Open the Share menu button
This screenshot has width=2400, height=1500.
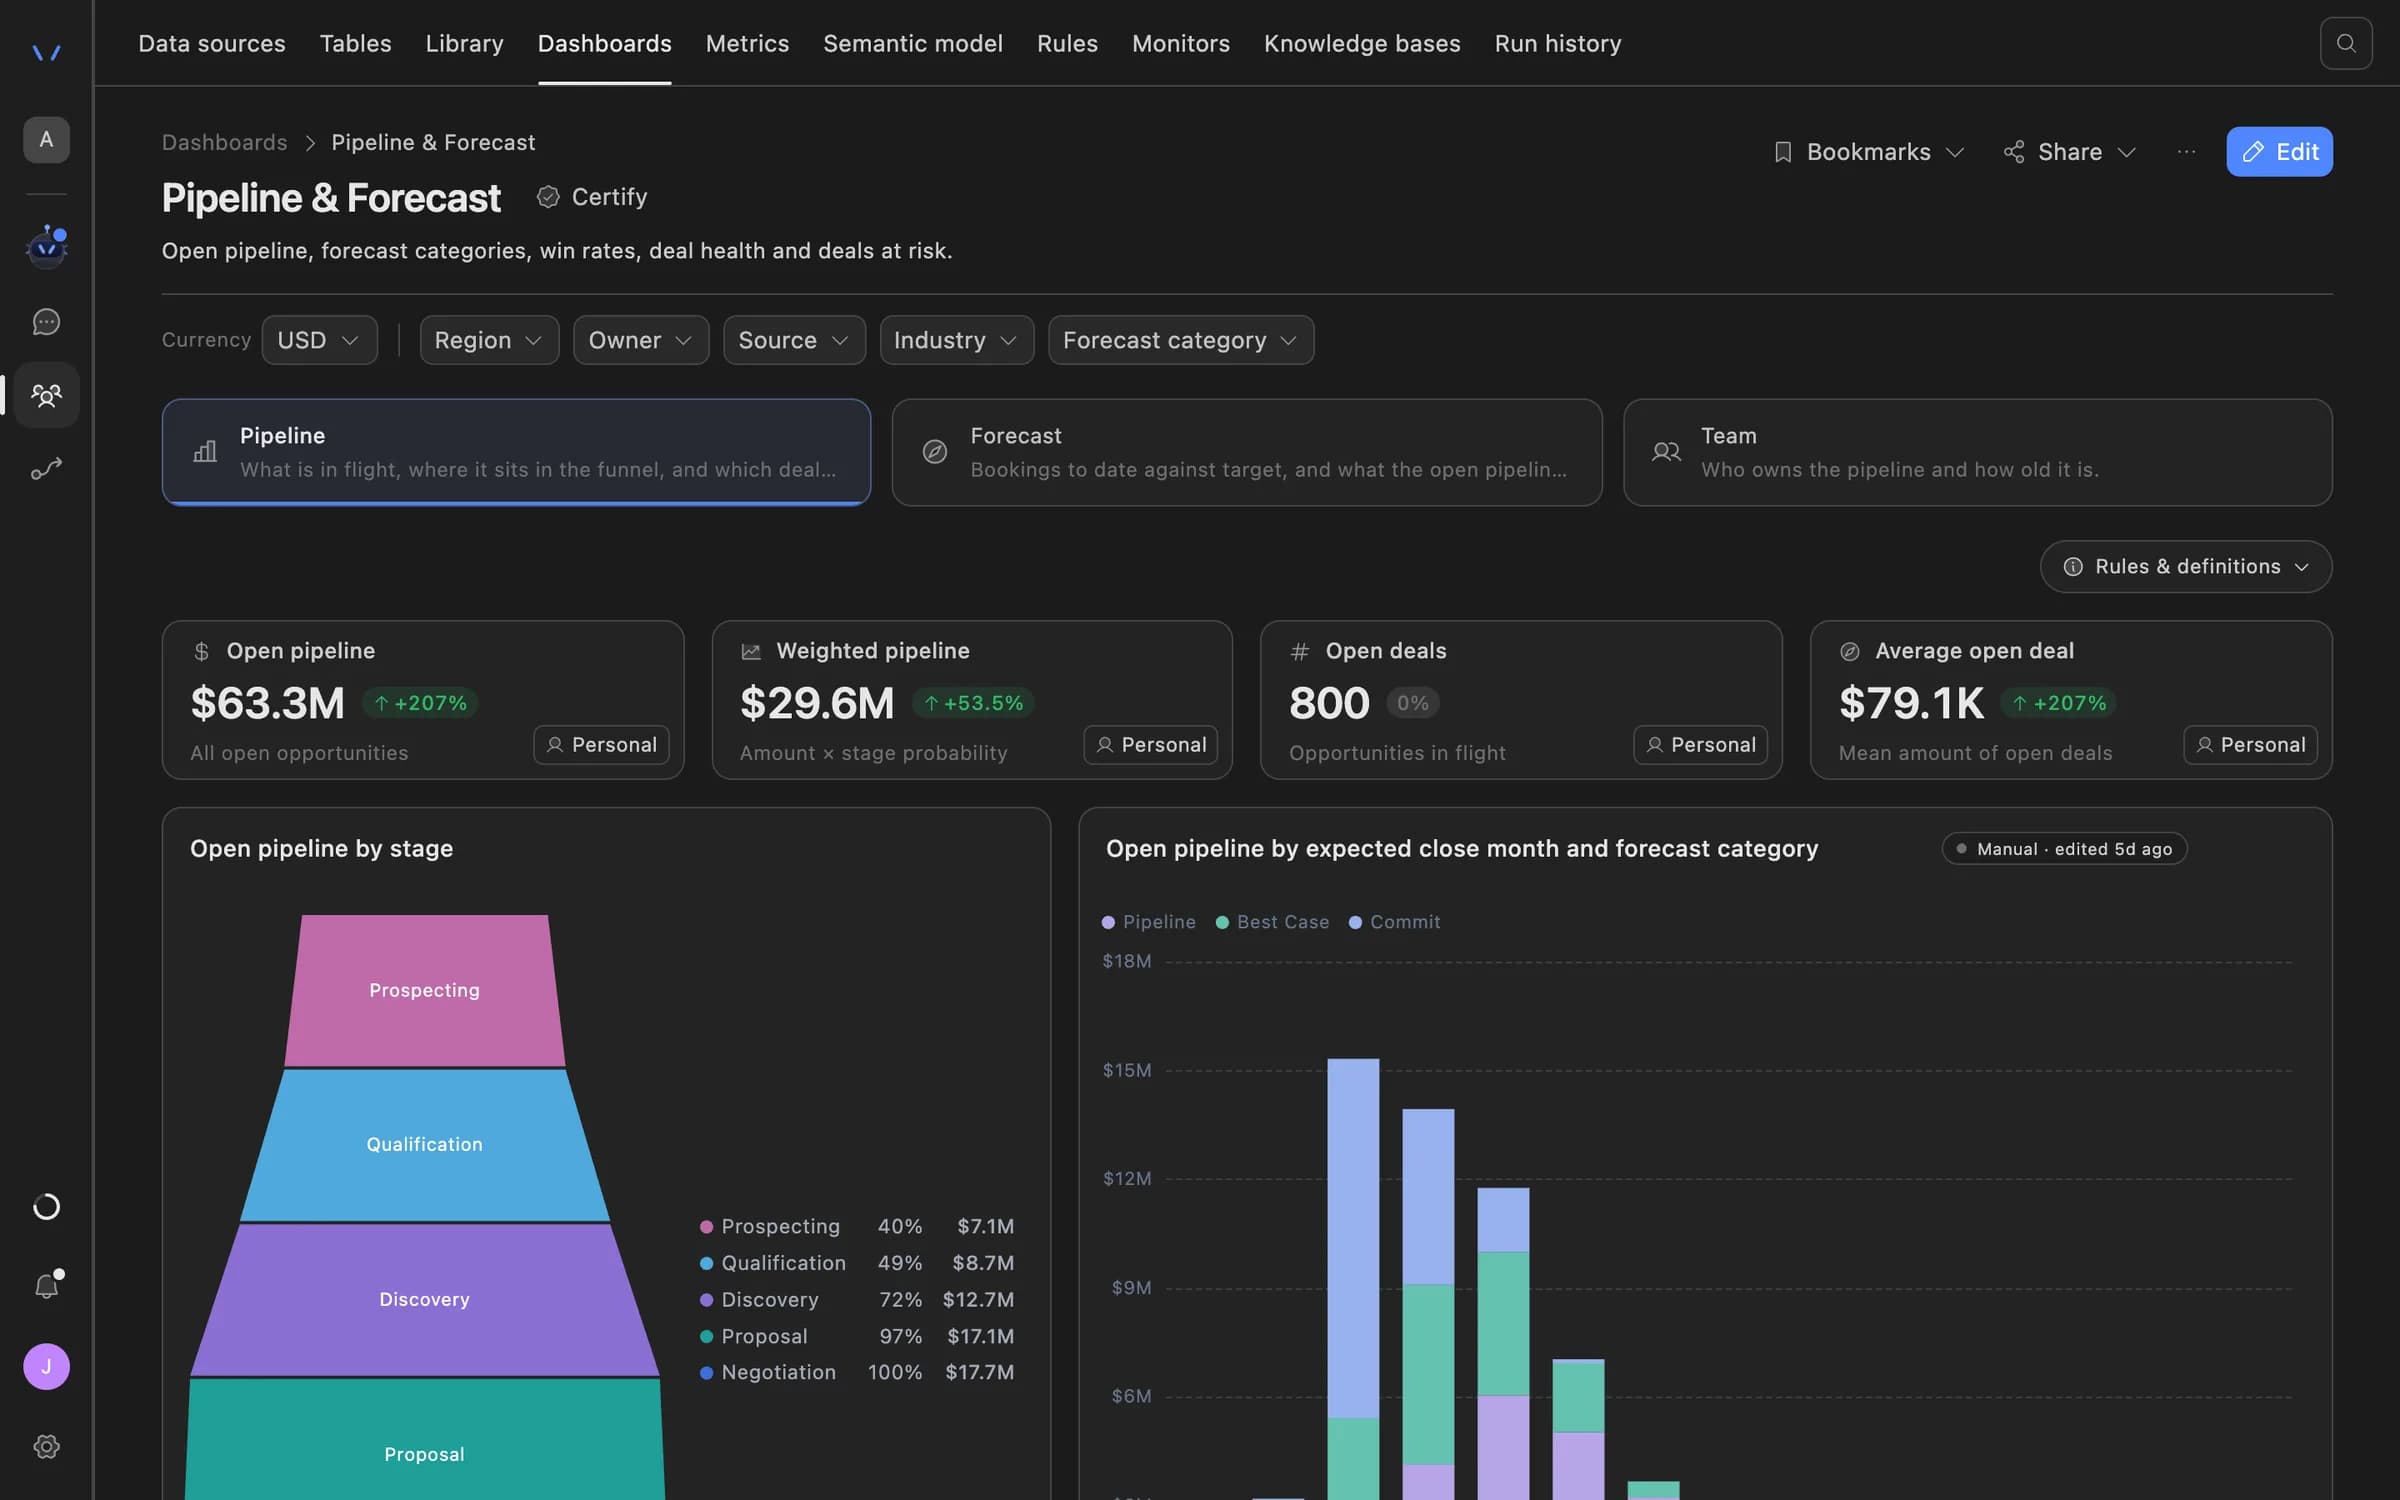[x=2069, y=152]
